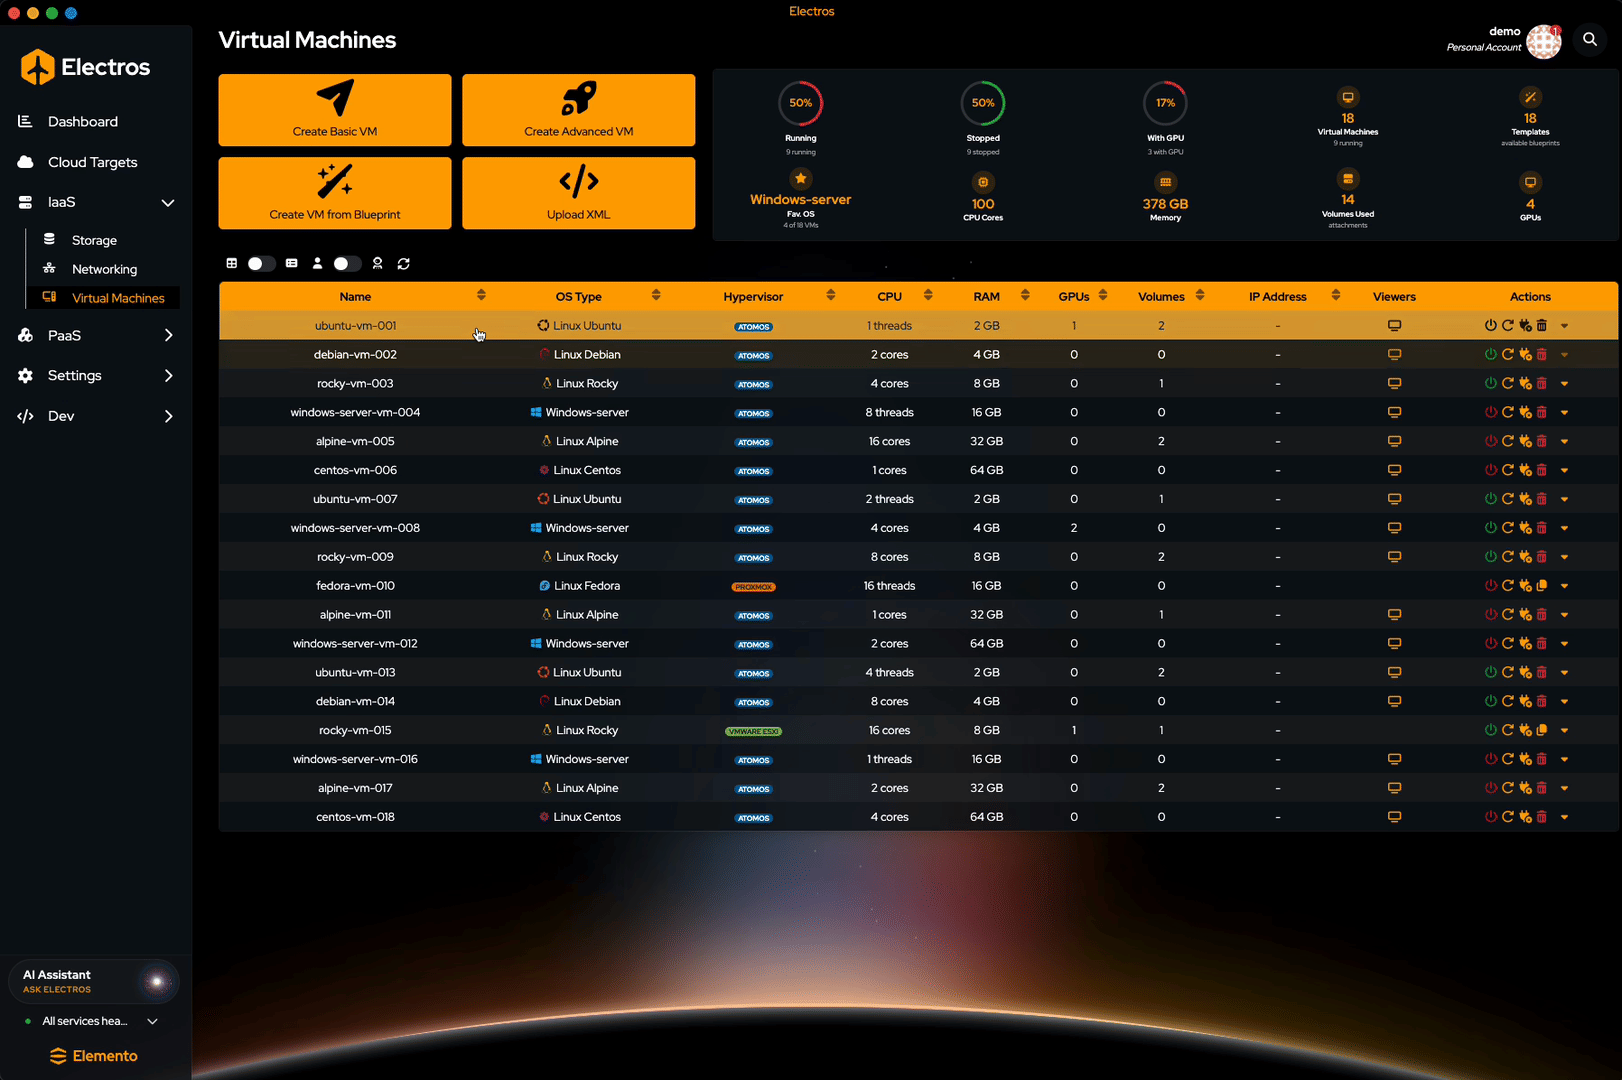
Task: Power toggle for debian-vm-002
Action: click(1490, 355)
